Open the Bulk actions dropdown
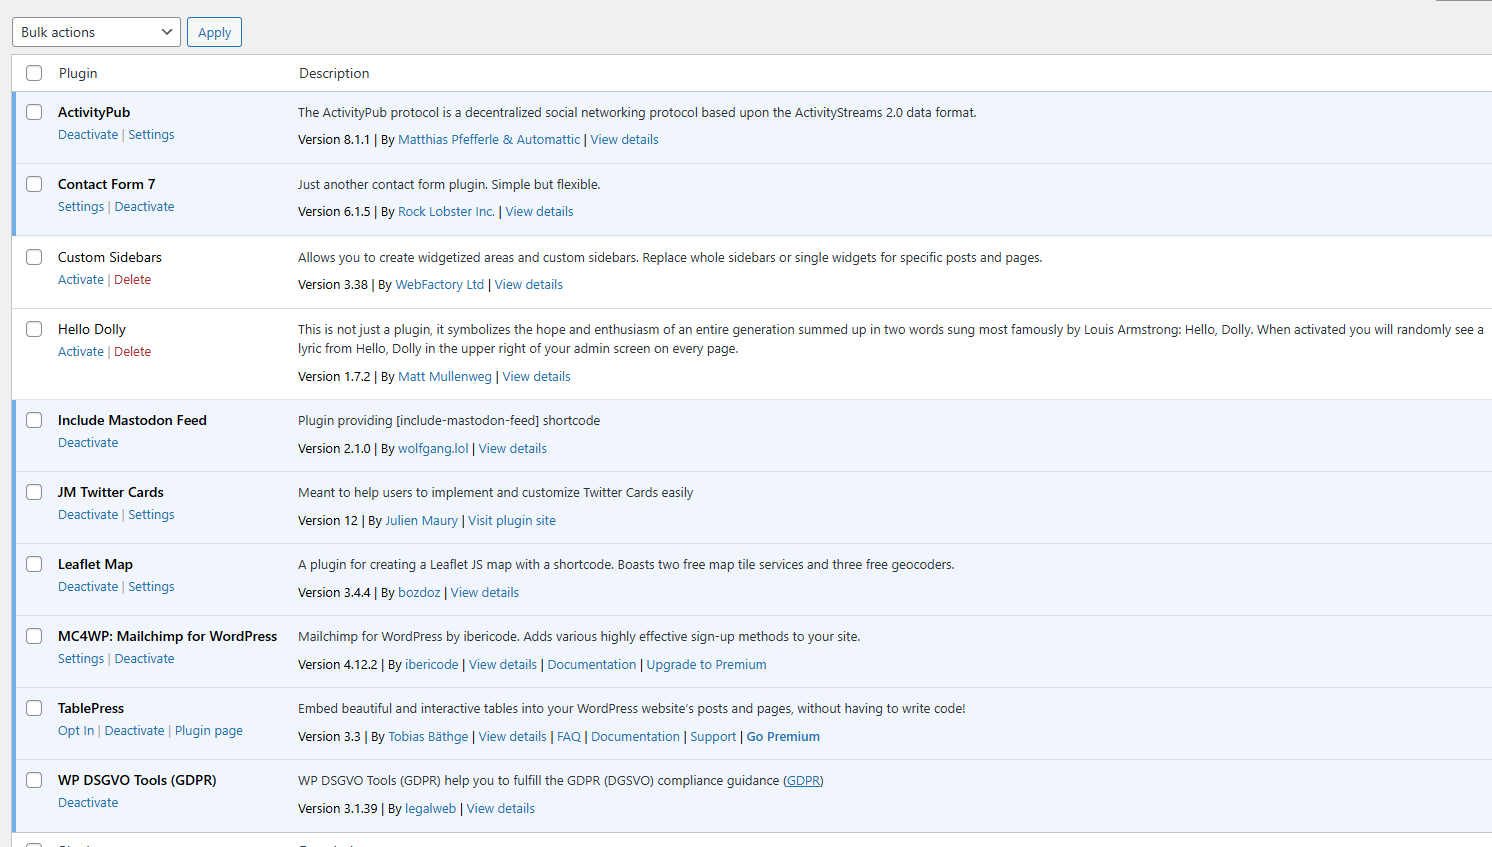The height and width of the screenshot is (847, 1492). [x=96, y=32]
